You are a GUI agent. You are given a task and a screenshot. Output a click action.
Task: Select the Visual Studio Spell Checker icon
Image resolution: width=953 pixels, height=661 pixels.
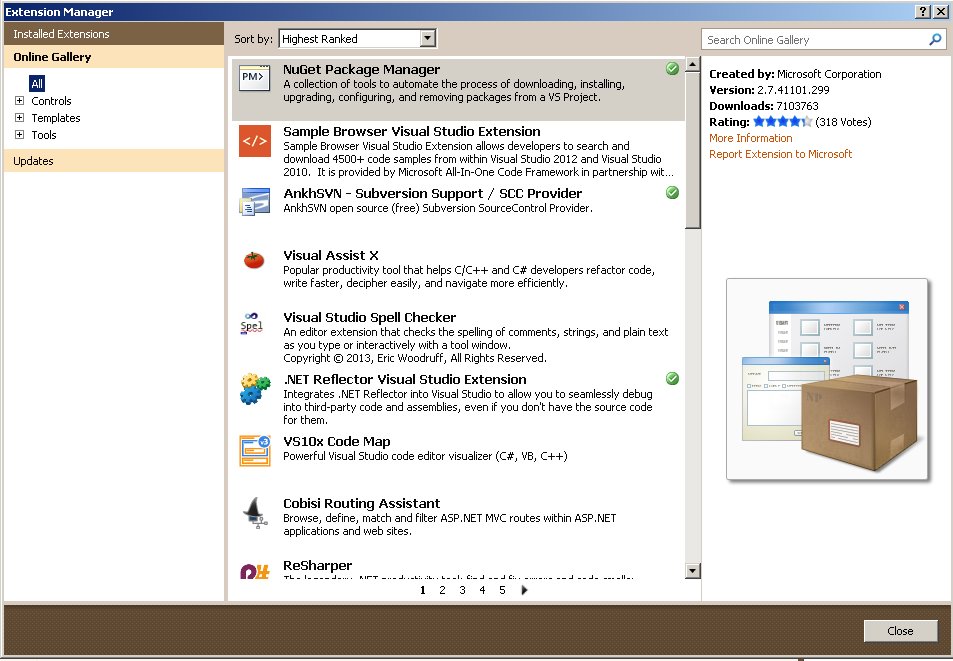point(254,324)
